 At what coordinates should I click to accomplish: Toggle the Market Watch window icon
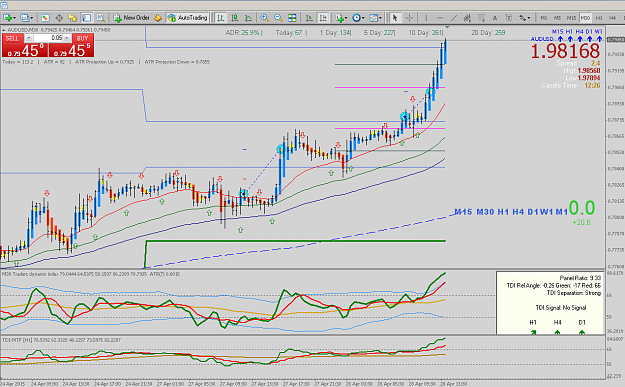pos(45,18)
